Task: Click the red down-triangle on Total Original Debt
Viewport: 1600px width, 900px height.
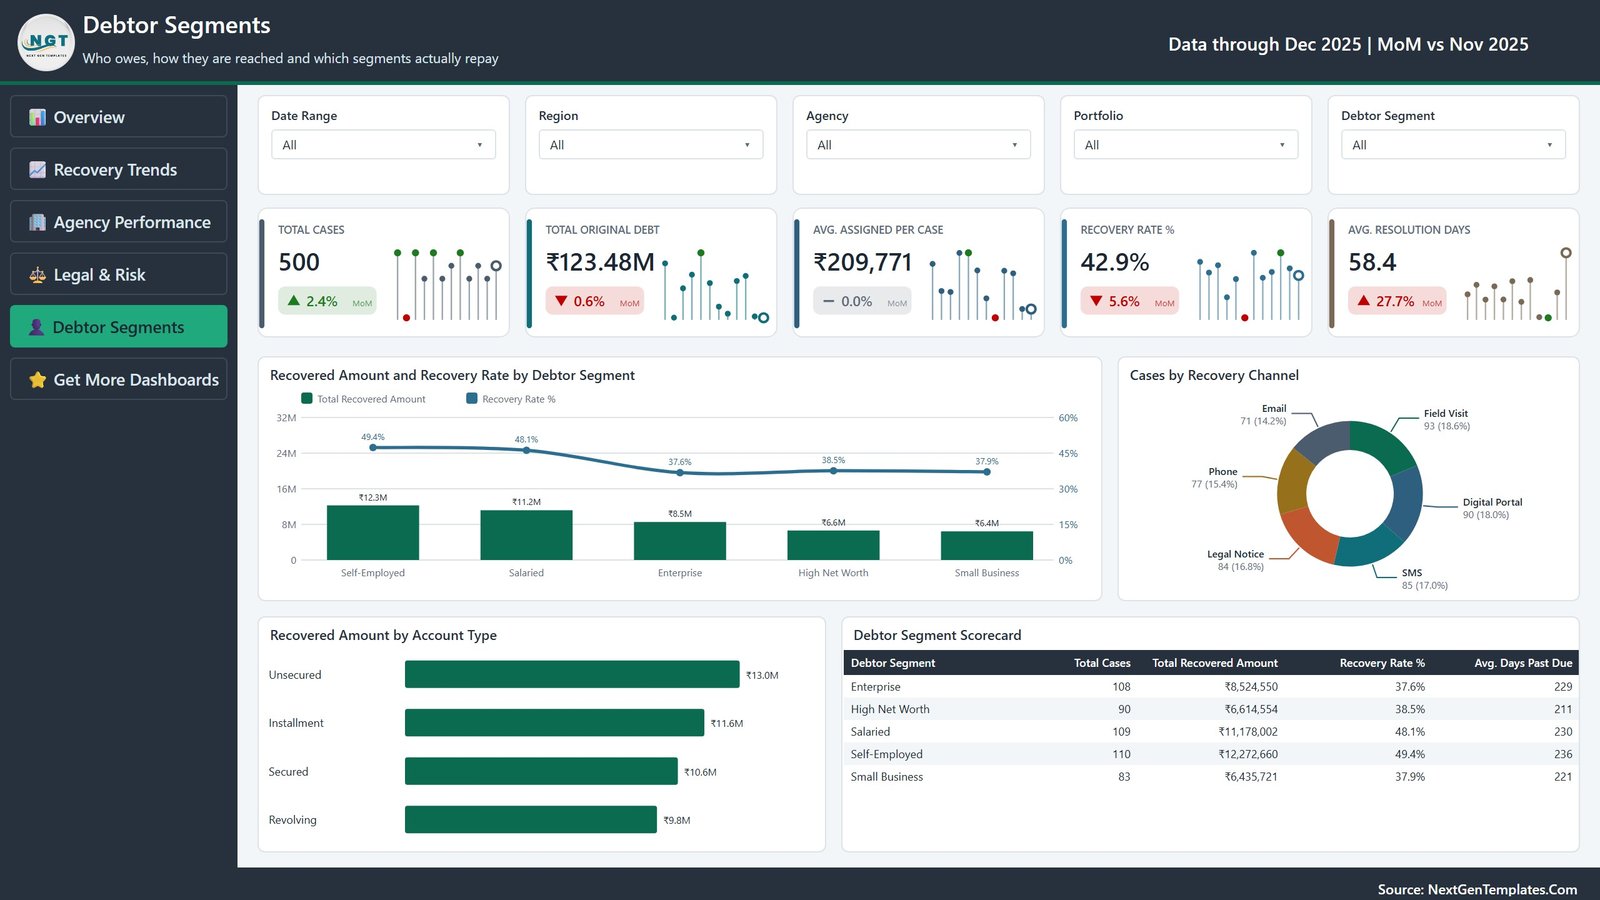Action: (x=561, y=301)
